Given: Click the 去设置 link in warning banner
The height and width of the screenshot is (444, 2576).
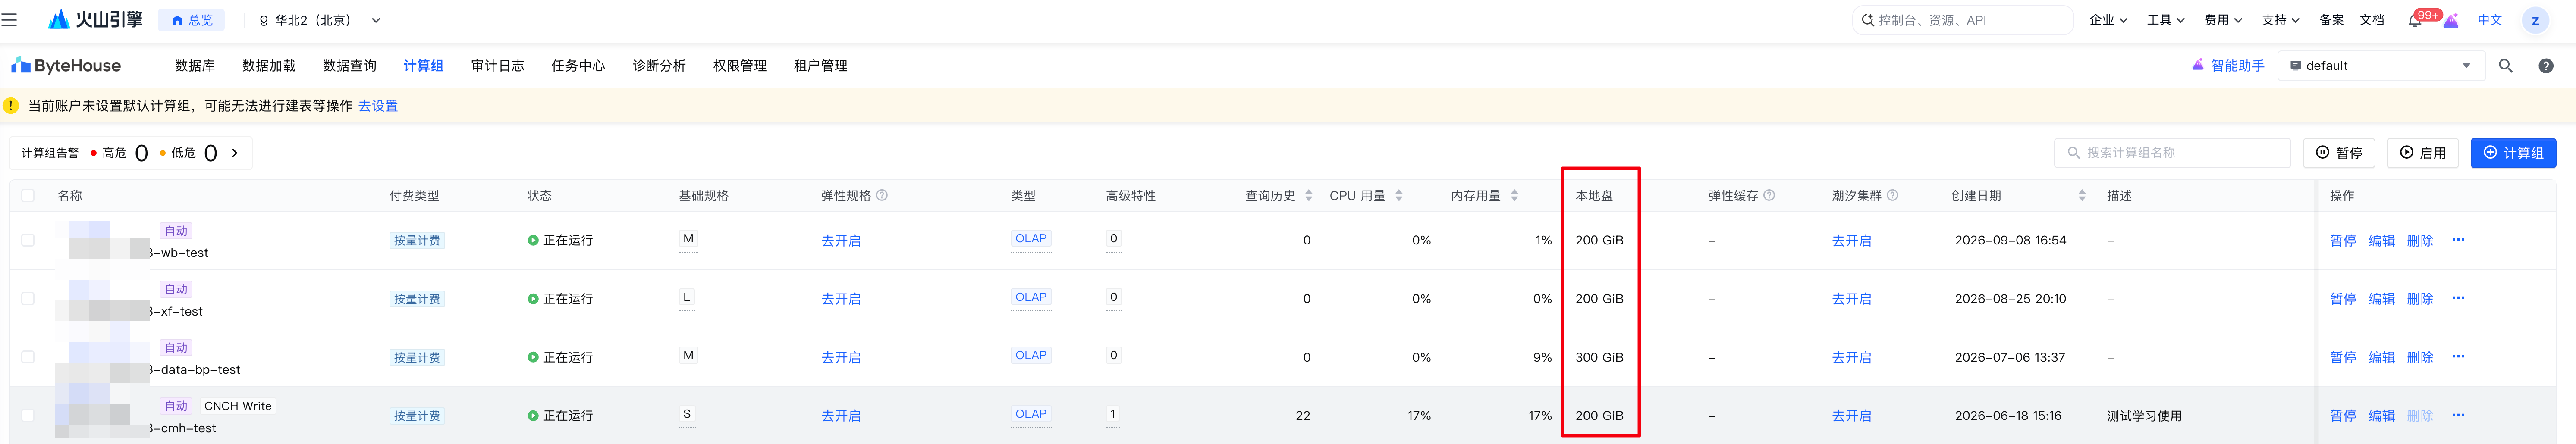Looking at the screenshot, I should tap(378, 106).
